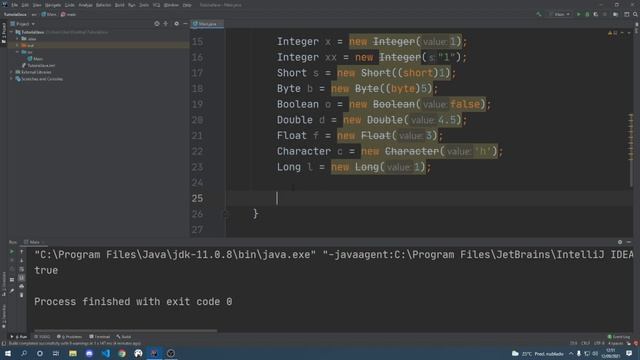Click the TutorialJava breadcrumb in navigation bar
This screenshot has width=640, height=360.
(15, 14)
